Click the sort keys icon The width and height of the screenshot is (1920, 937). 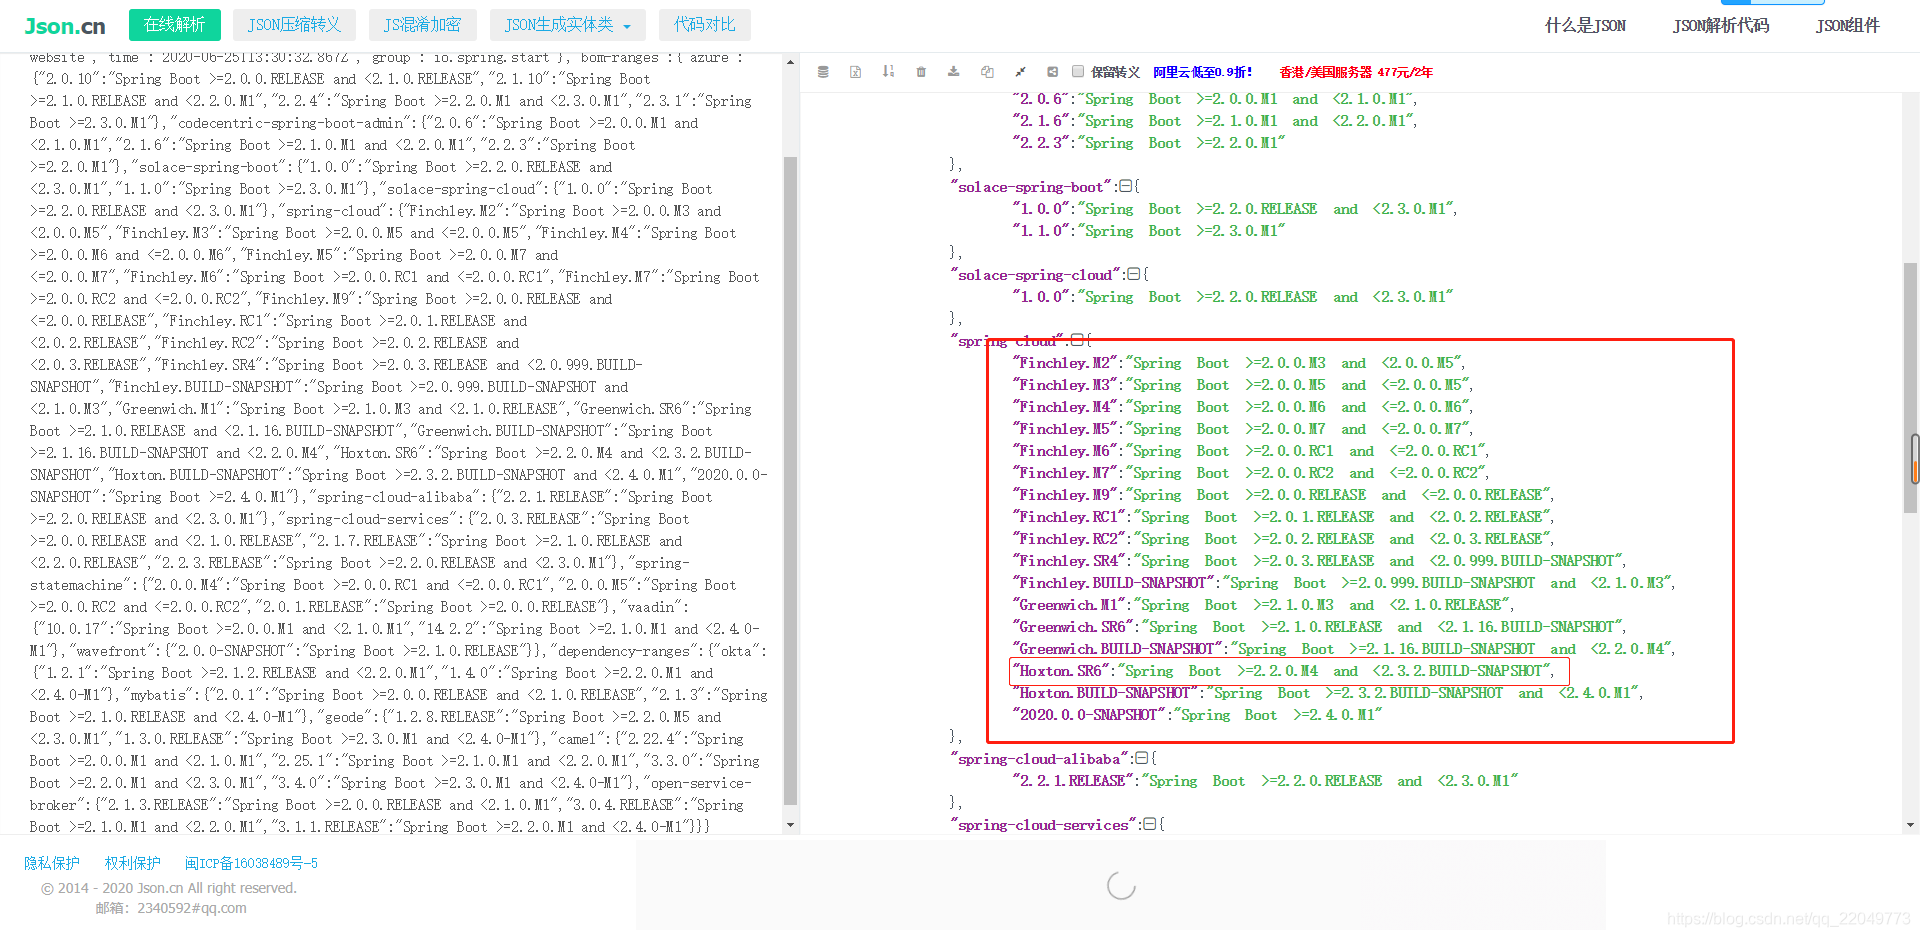(888, 72)
